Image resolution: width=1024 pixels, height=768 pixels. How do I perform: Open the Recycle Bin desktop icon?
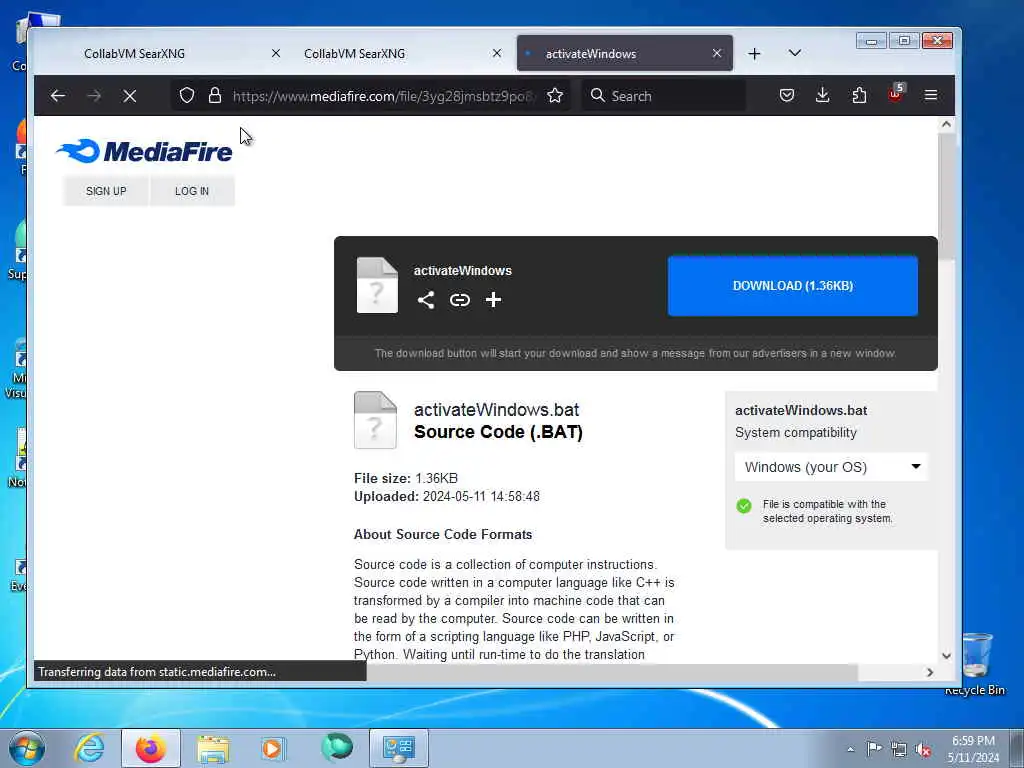976,663
